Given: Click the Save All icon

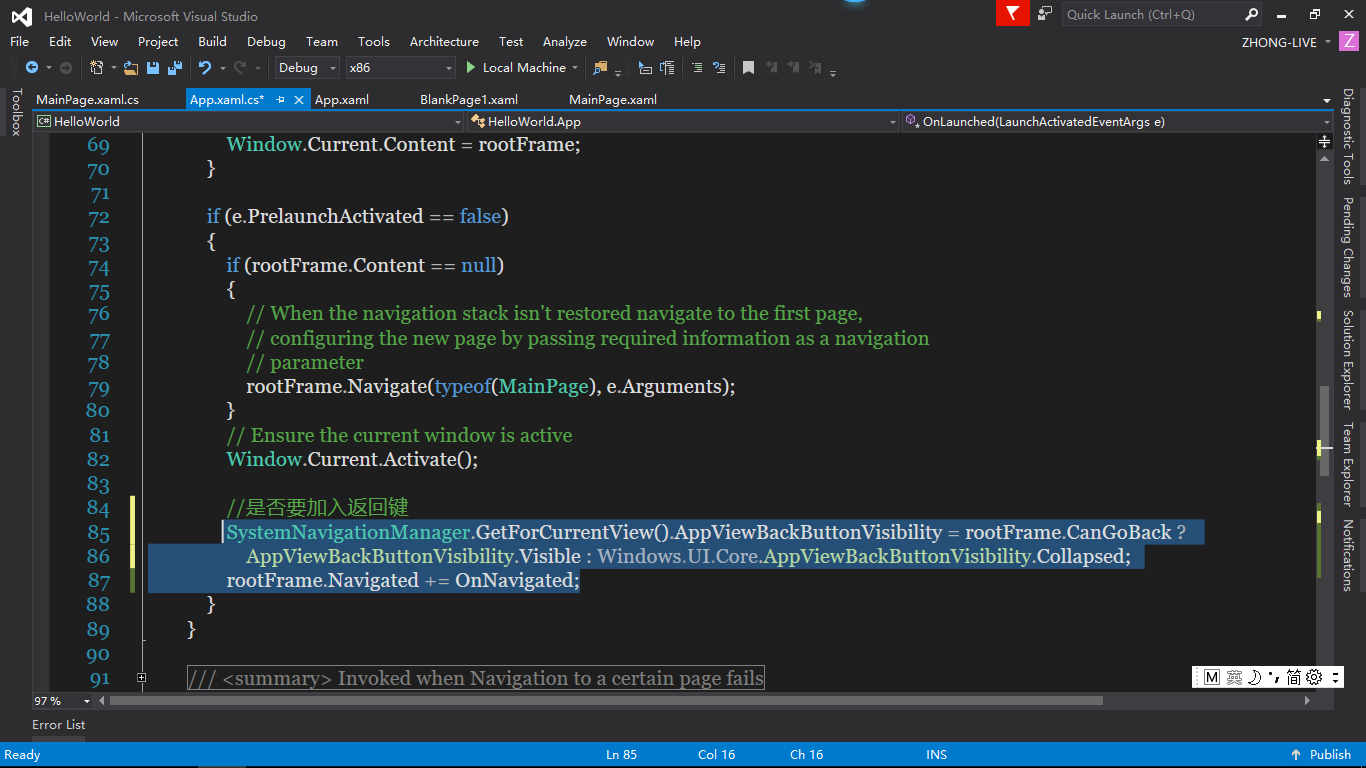Looking at the screenshot, I should 174,68.
